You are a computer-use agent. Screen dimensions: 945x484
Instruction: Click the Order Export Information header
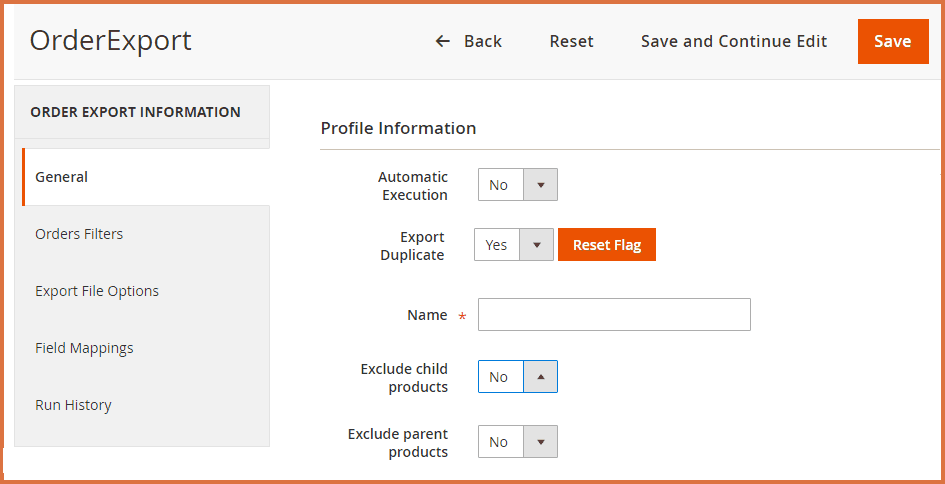click(x=135, y=112)
